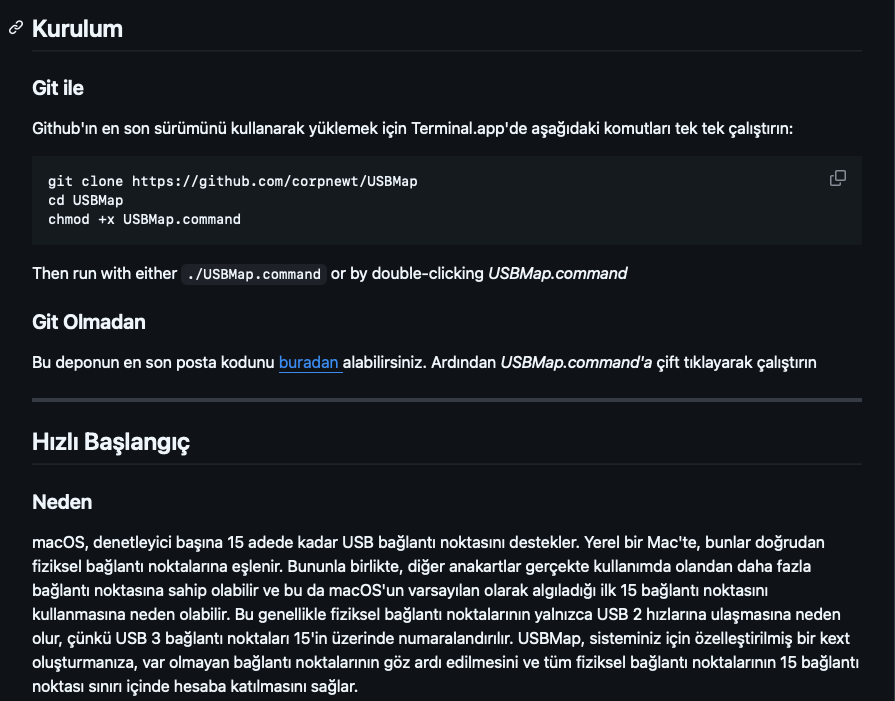Screen dimensions: 895x701
Task: Copy the code block with copy icon
Action: pos(838,178)
